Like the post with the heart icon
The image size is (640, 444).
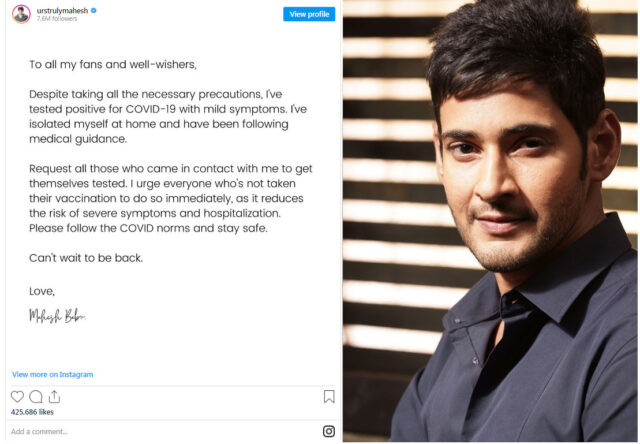click(17, 396)
